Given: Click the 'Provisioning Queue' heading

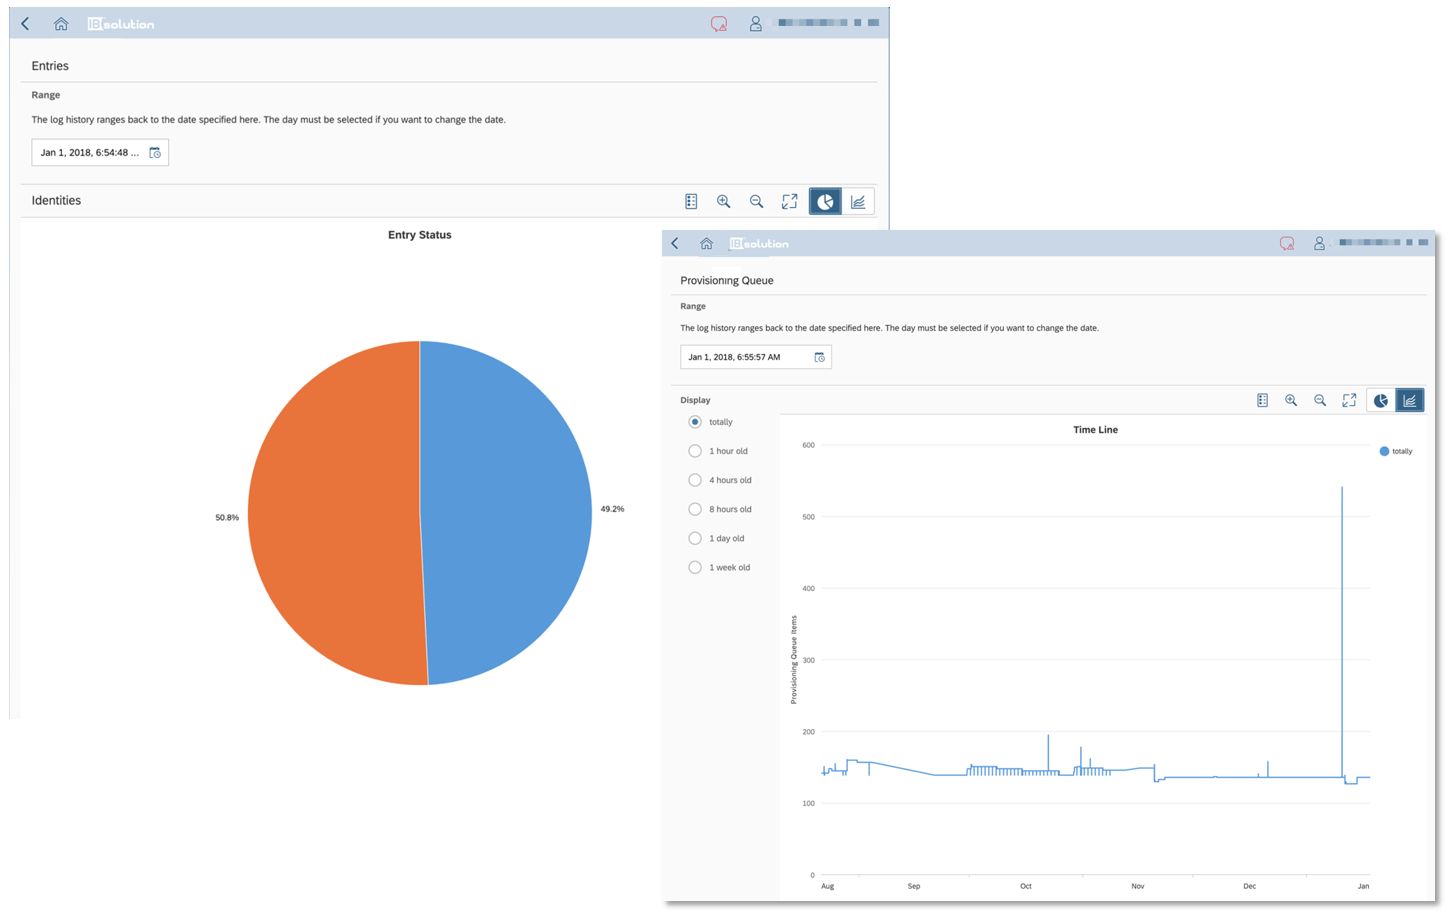Looking at the screenshot, I should 727,281.
